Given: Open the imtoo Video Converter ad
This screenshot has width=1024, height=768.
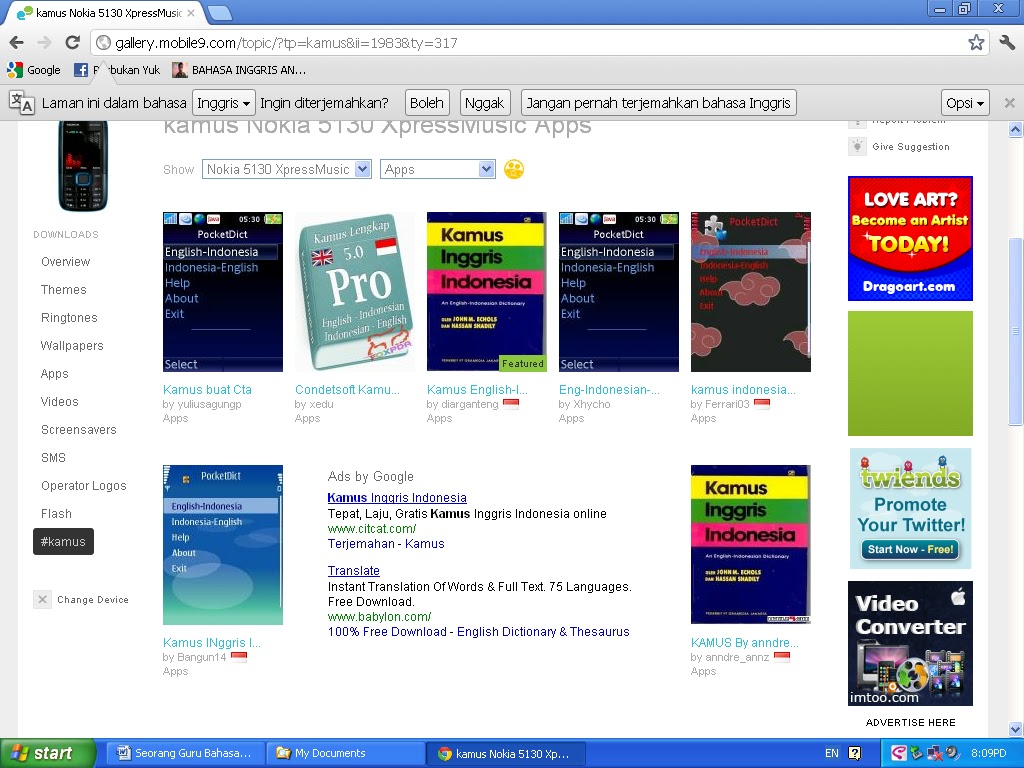Looking at the screenshot, I should pos(910,643).
